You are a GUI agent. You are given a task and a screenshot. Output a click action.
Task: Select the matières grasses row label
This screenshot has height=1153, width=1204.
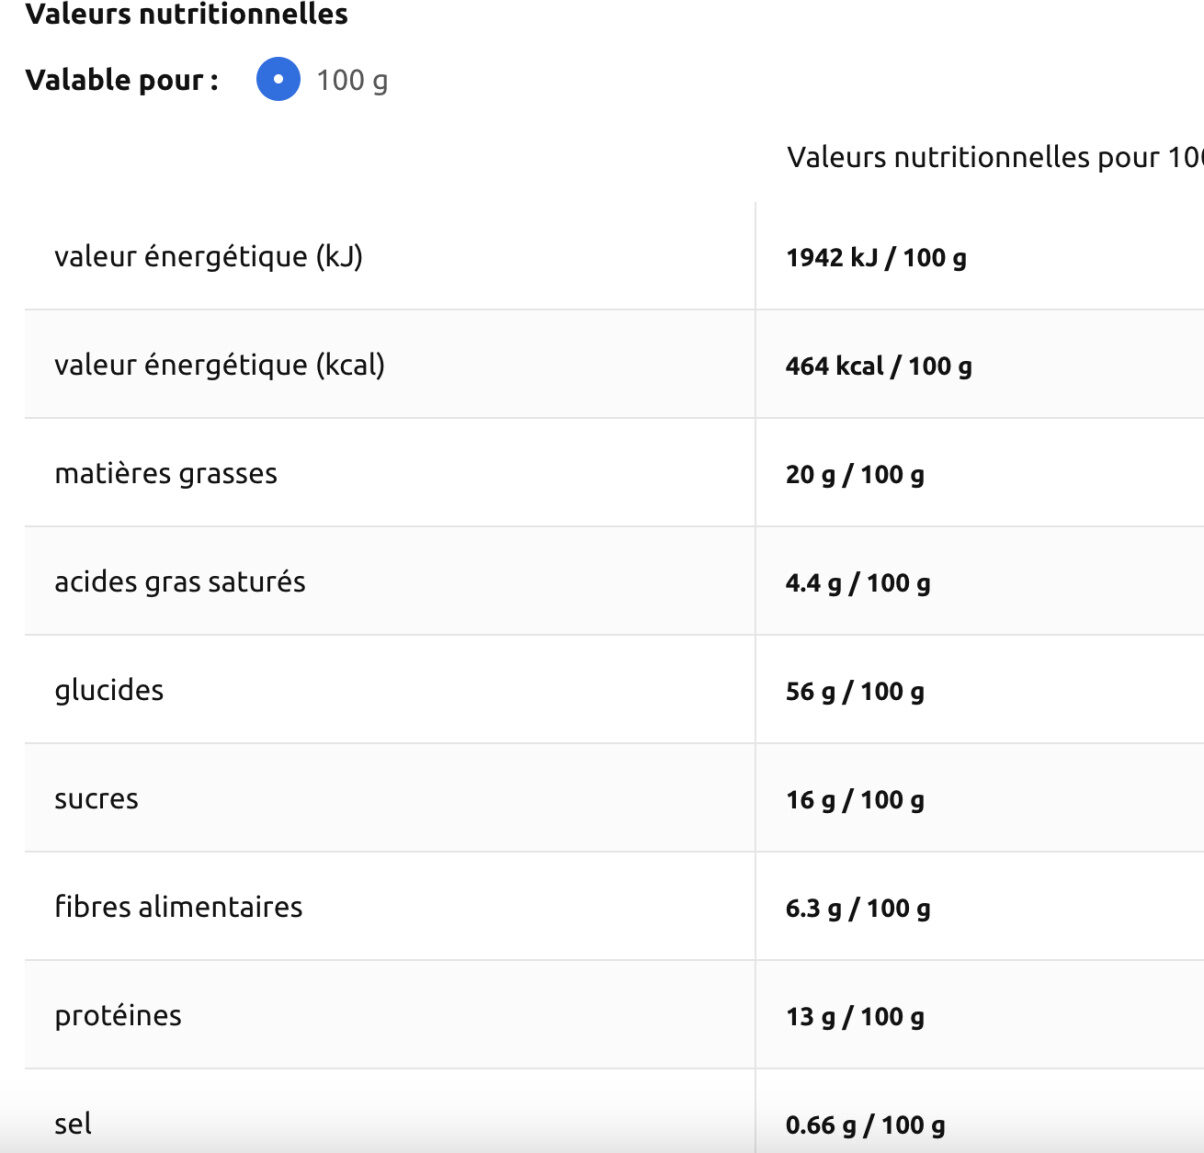tap(166, 473)
